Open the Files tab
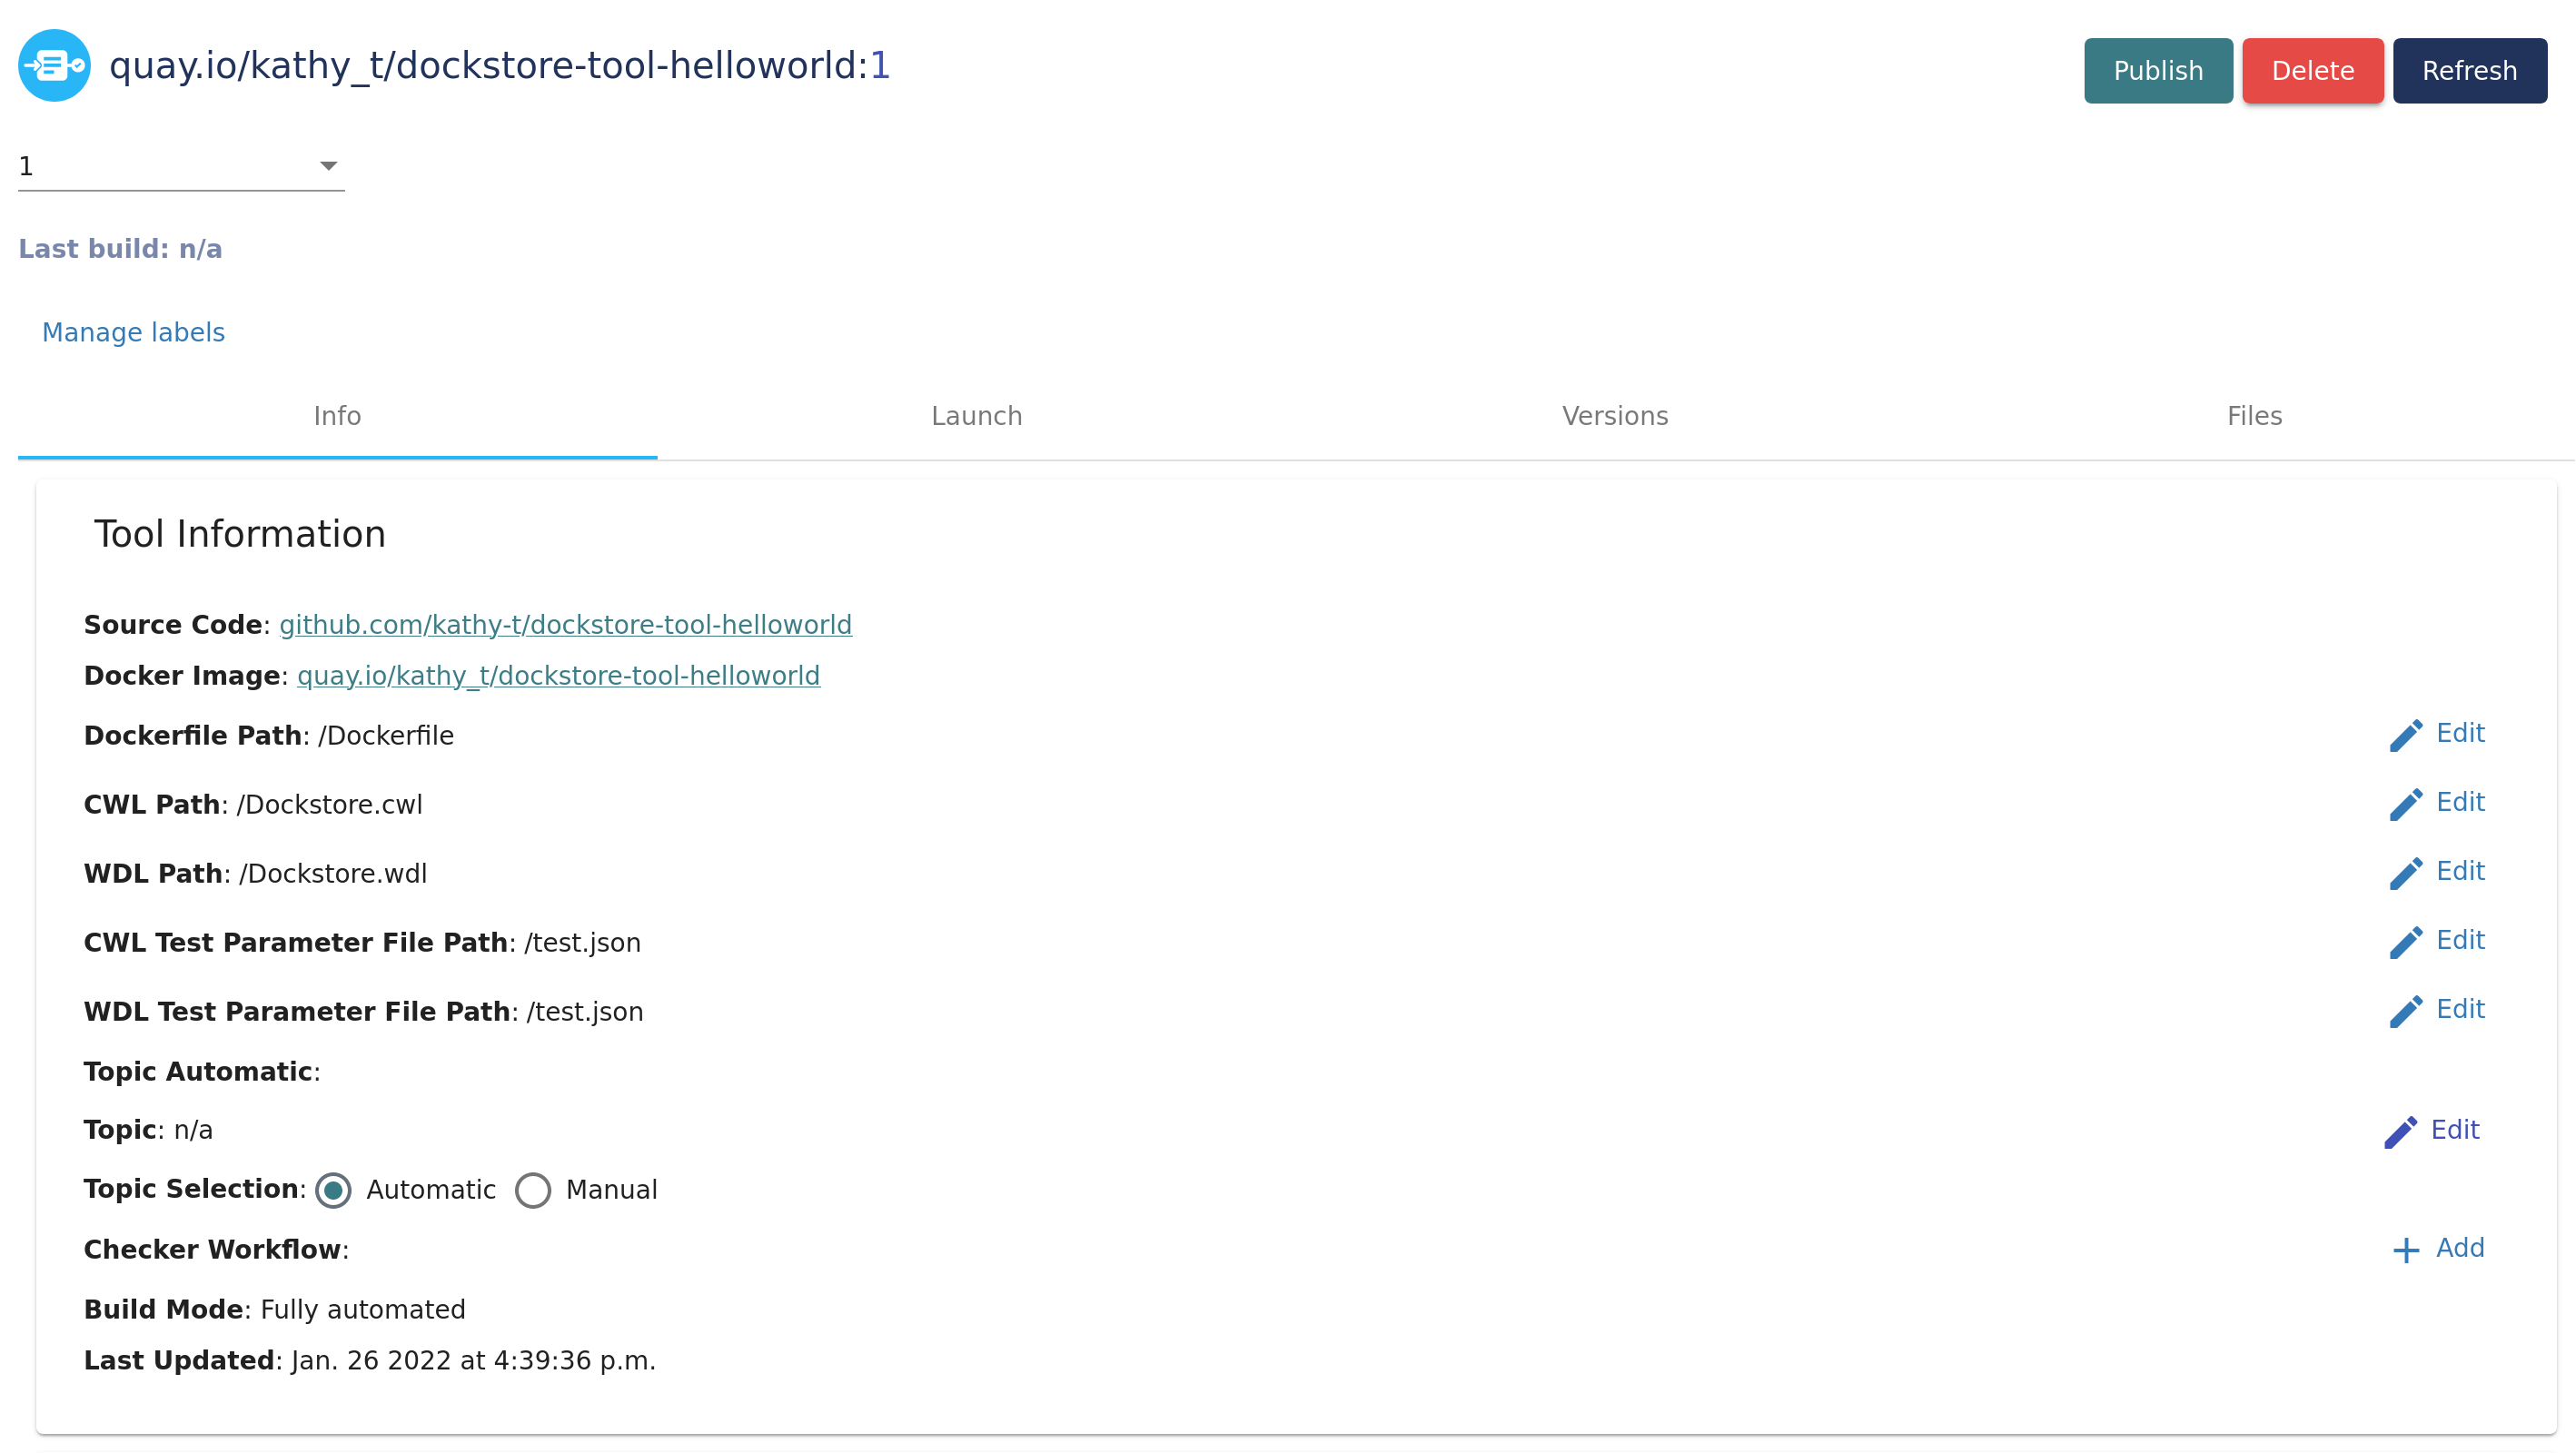Screen dimensions: 2576x1453 [x=2253, y=416]
